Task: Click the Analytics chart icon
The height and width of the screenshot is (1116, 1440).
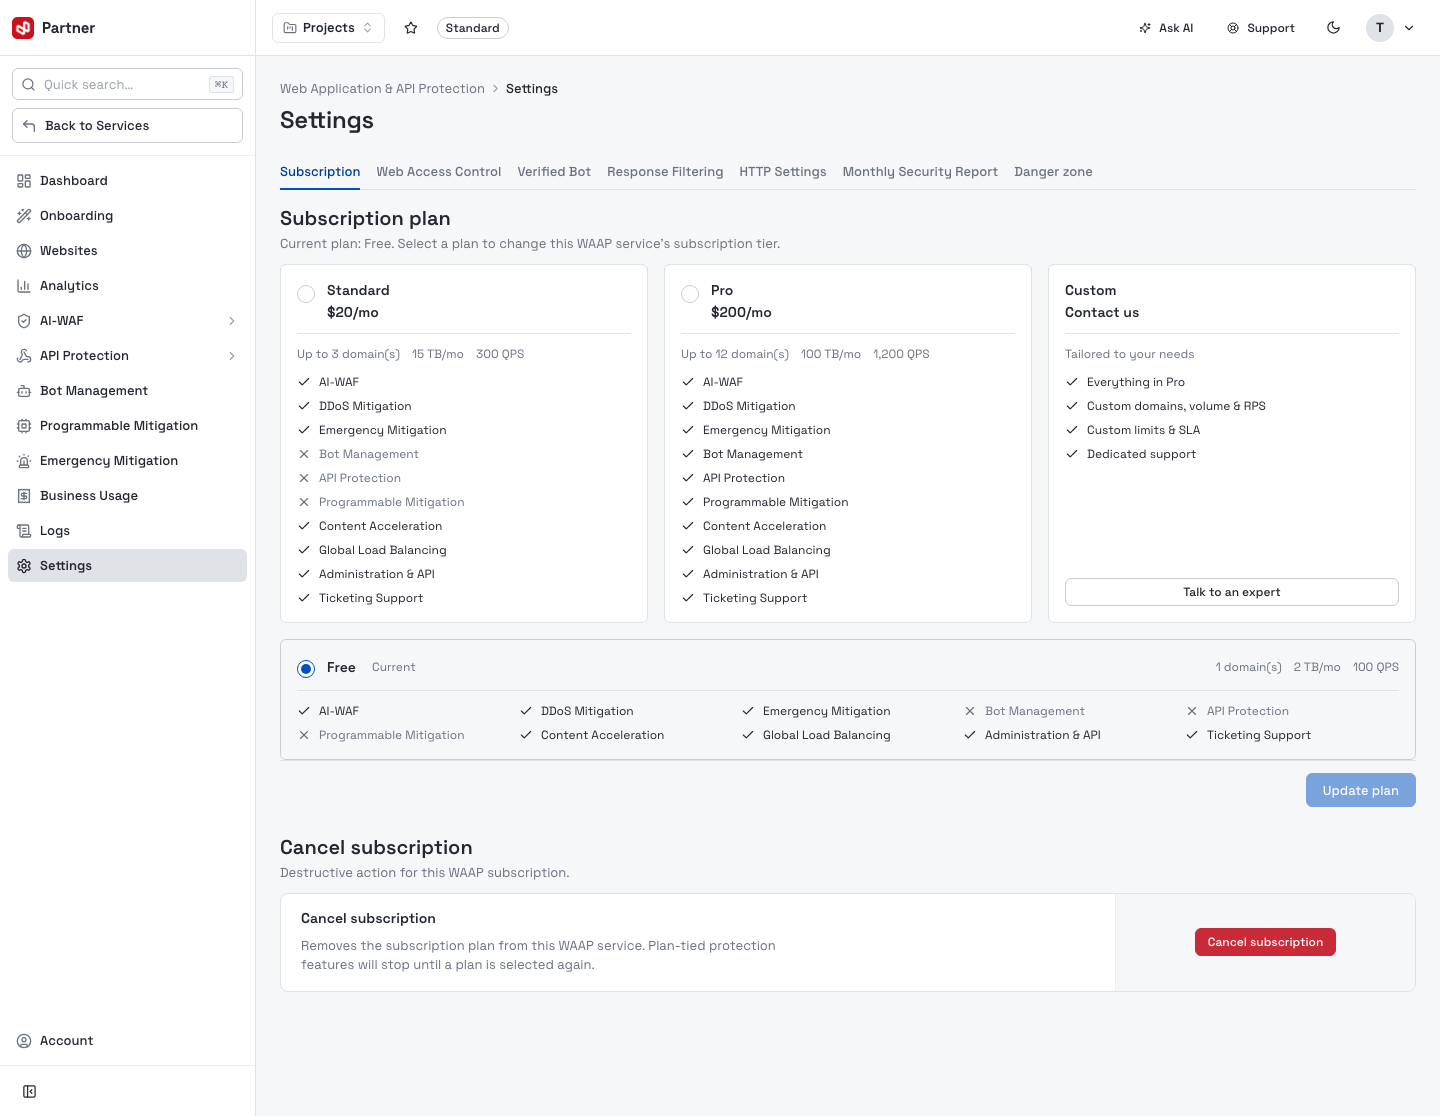Action: [24, 286]
